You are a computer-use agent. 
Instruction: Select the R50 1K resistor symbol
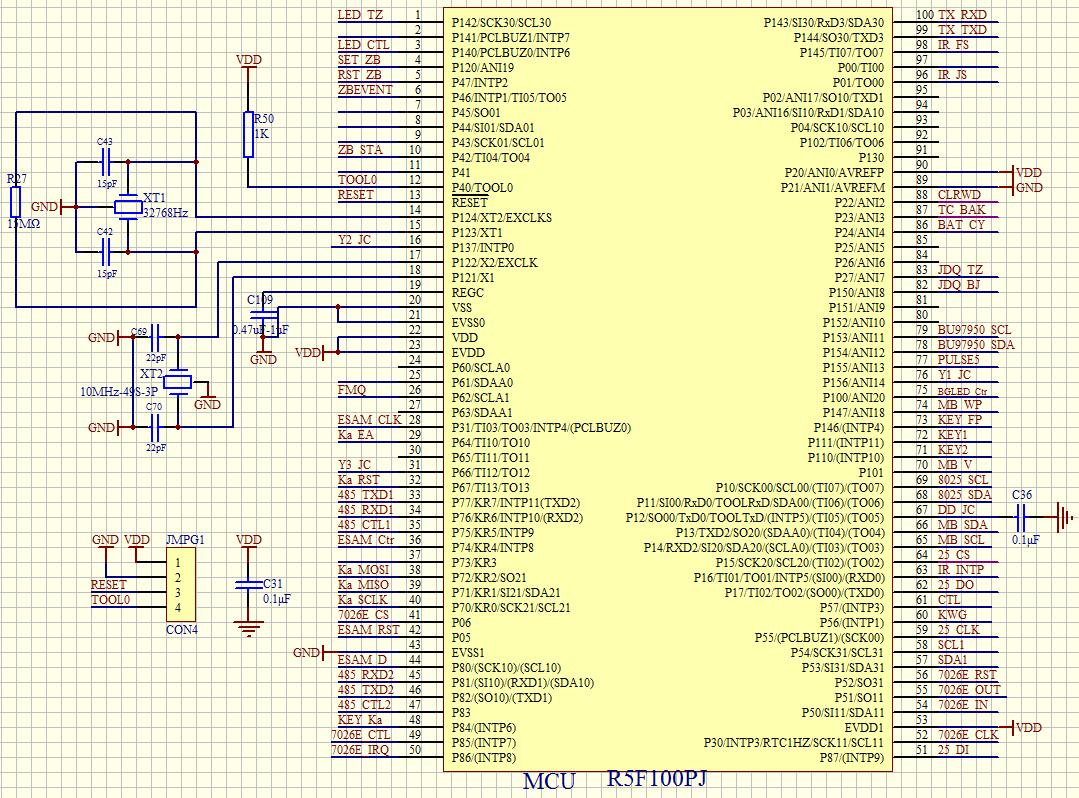[x=249, y=135]
